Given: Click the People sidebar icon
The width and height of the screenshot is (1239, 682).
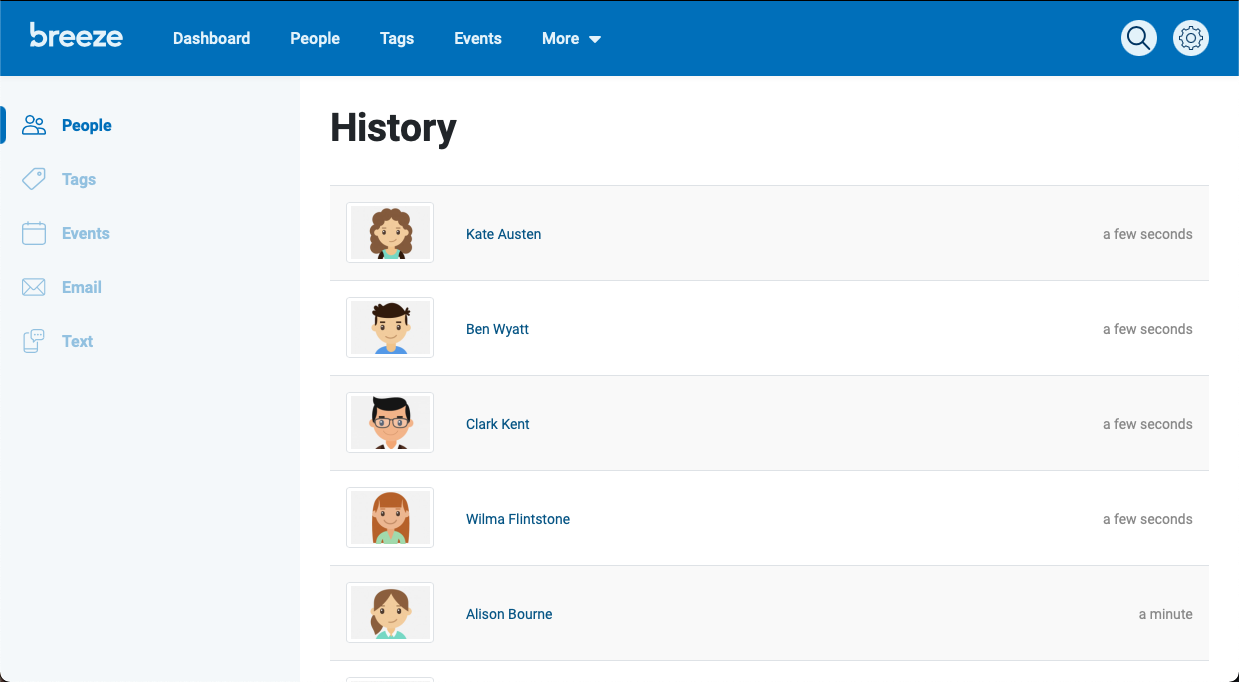Looking at the screenshot, I should (34, 125).
